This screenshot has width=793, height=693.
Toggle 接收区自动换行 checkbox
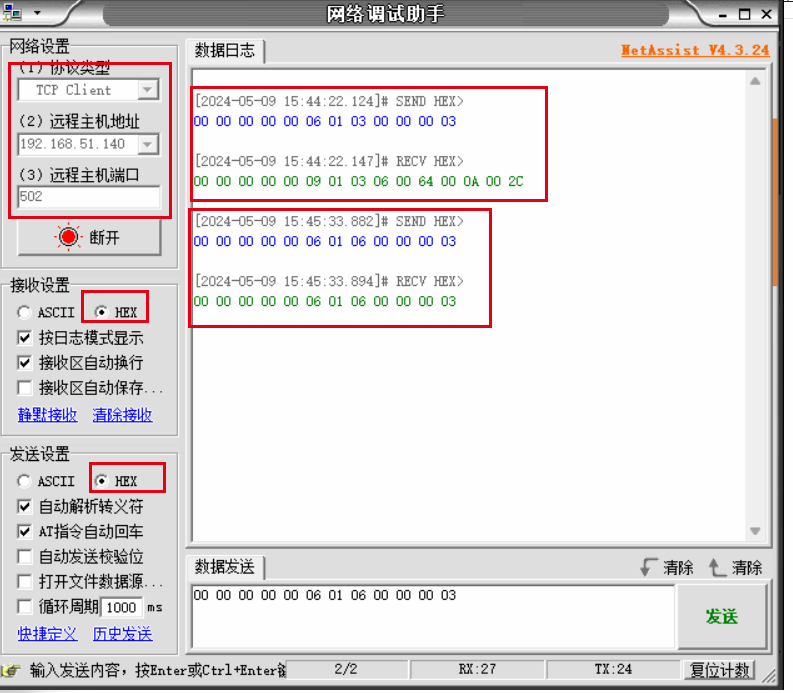(x=24, y=363)
